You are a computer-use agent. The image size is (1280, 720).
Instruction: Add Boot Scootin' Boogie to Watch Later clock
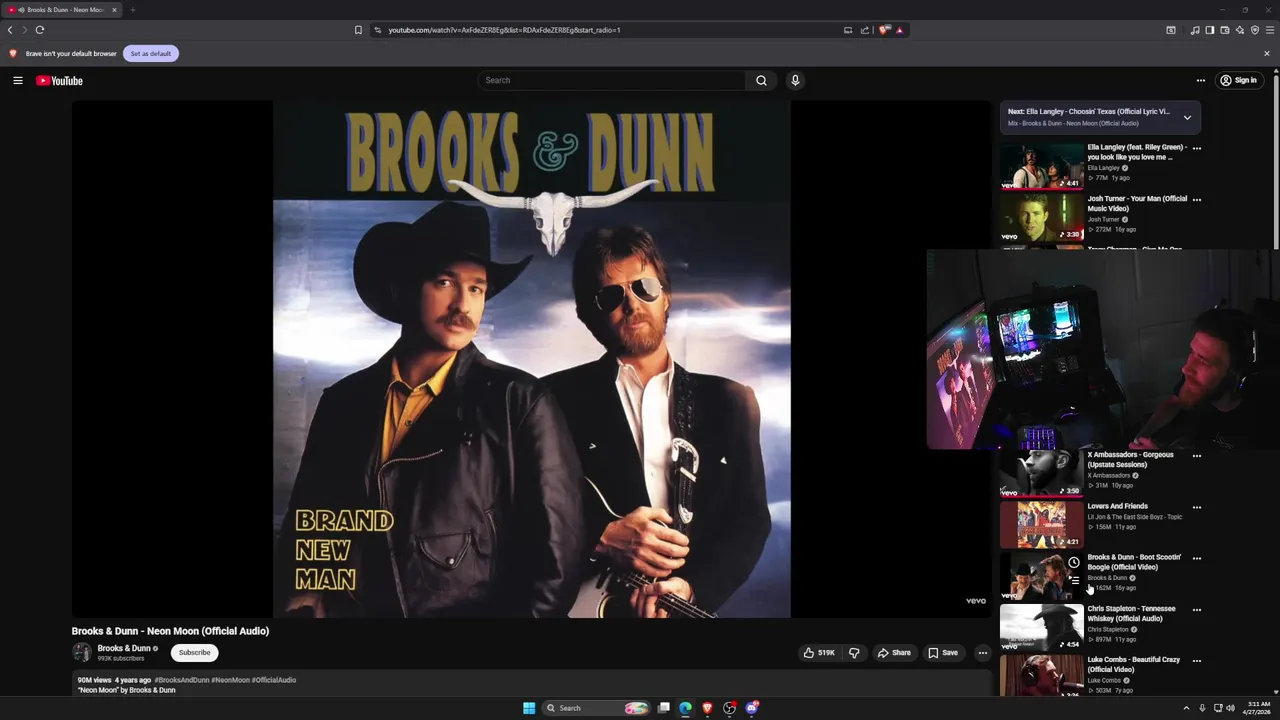1074,563
